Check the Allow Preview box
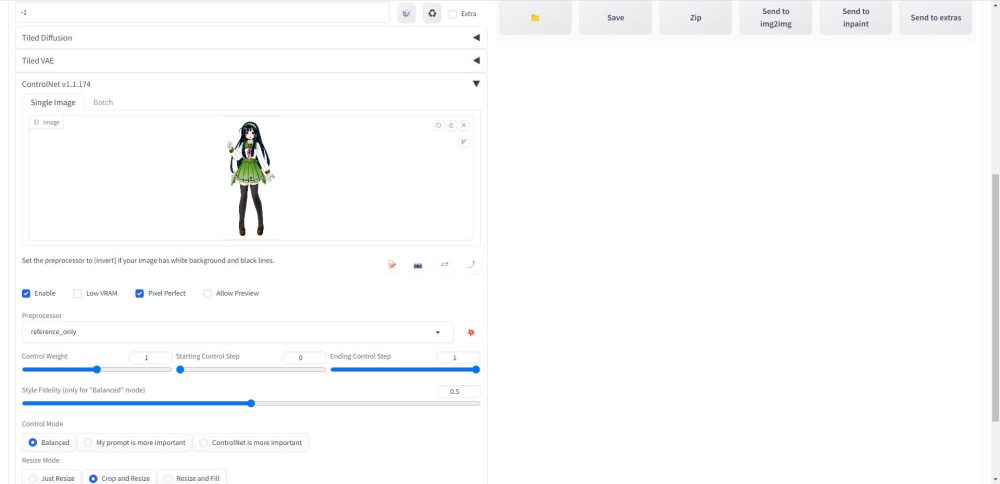The height and width of the screenshot is (484, 1000). tap(208, 294)
